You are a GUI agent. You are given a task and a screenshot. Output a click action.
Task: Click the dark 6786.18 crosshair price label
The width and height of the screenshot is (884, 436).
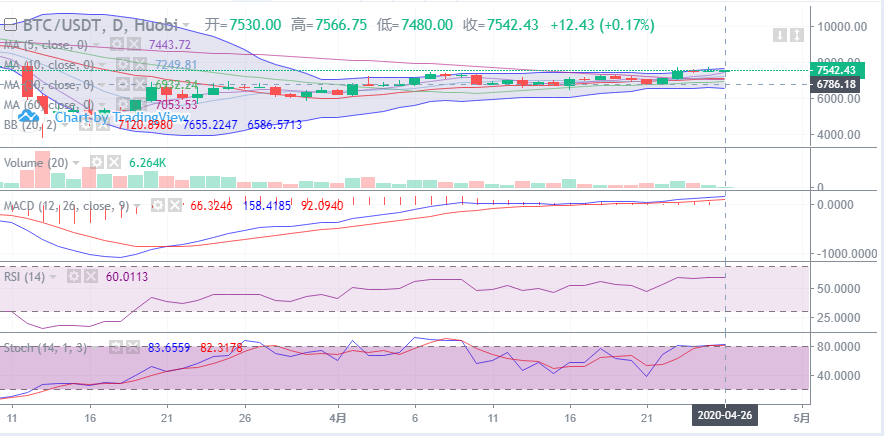836,85
